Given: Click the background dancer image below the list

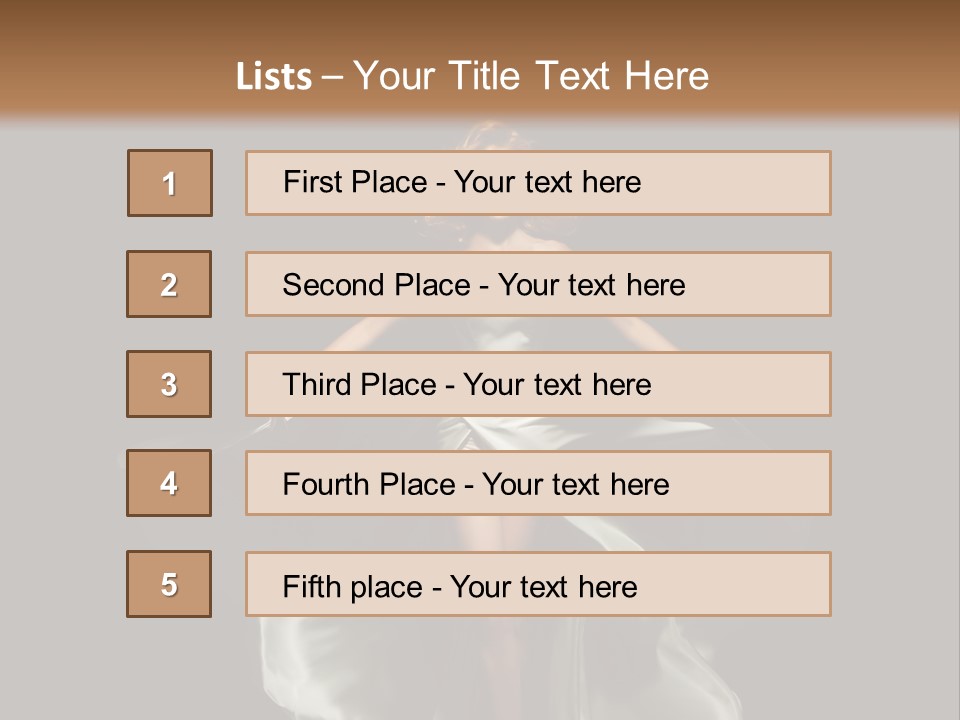Looking at the screenshot, I should tap(480, 670).
